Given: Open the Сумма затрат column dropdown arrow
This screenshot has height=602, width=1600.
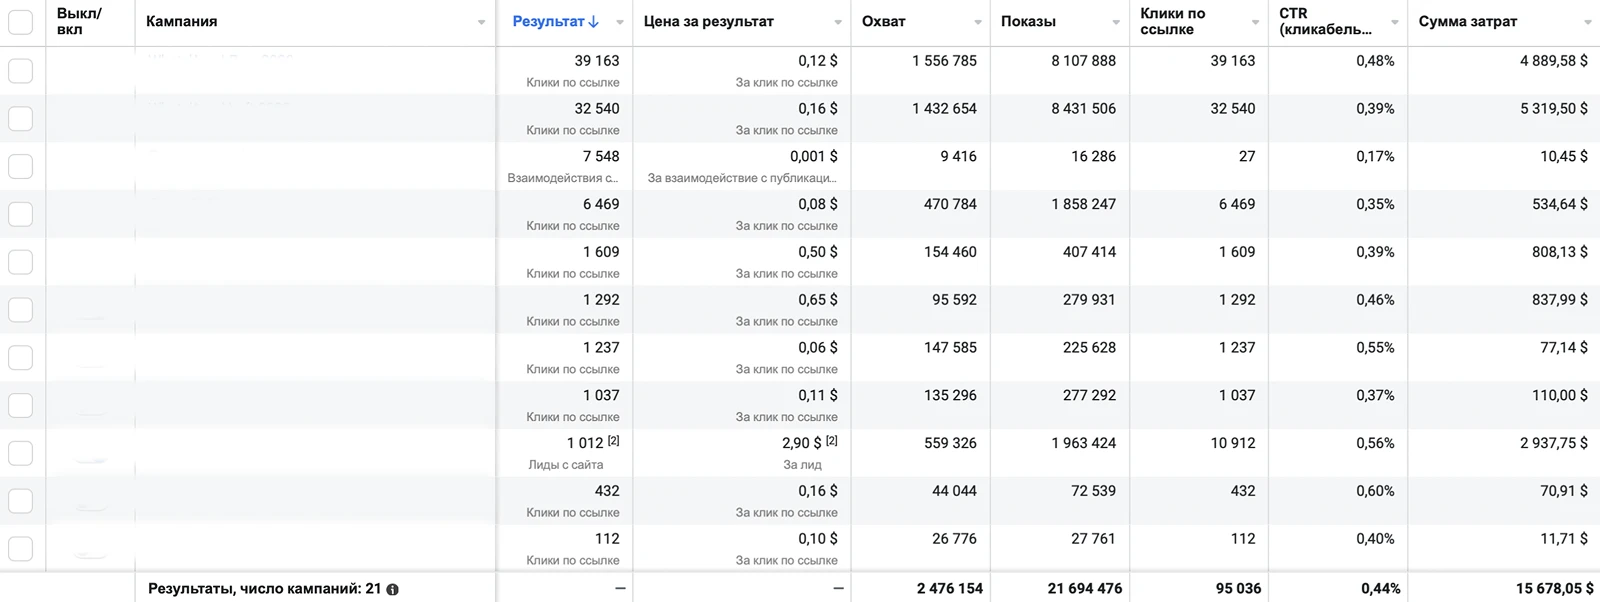Looking at the screenshot, I should click(1587, 22).
